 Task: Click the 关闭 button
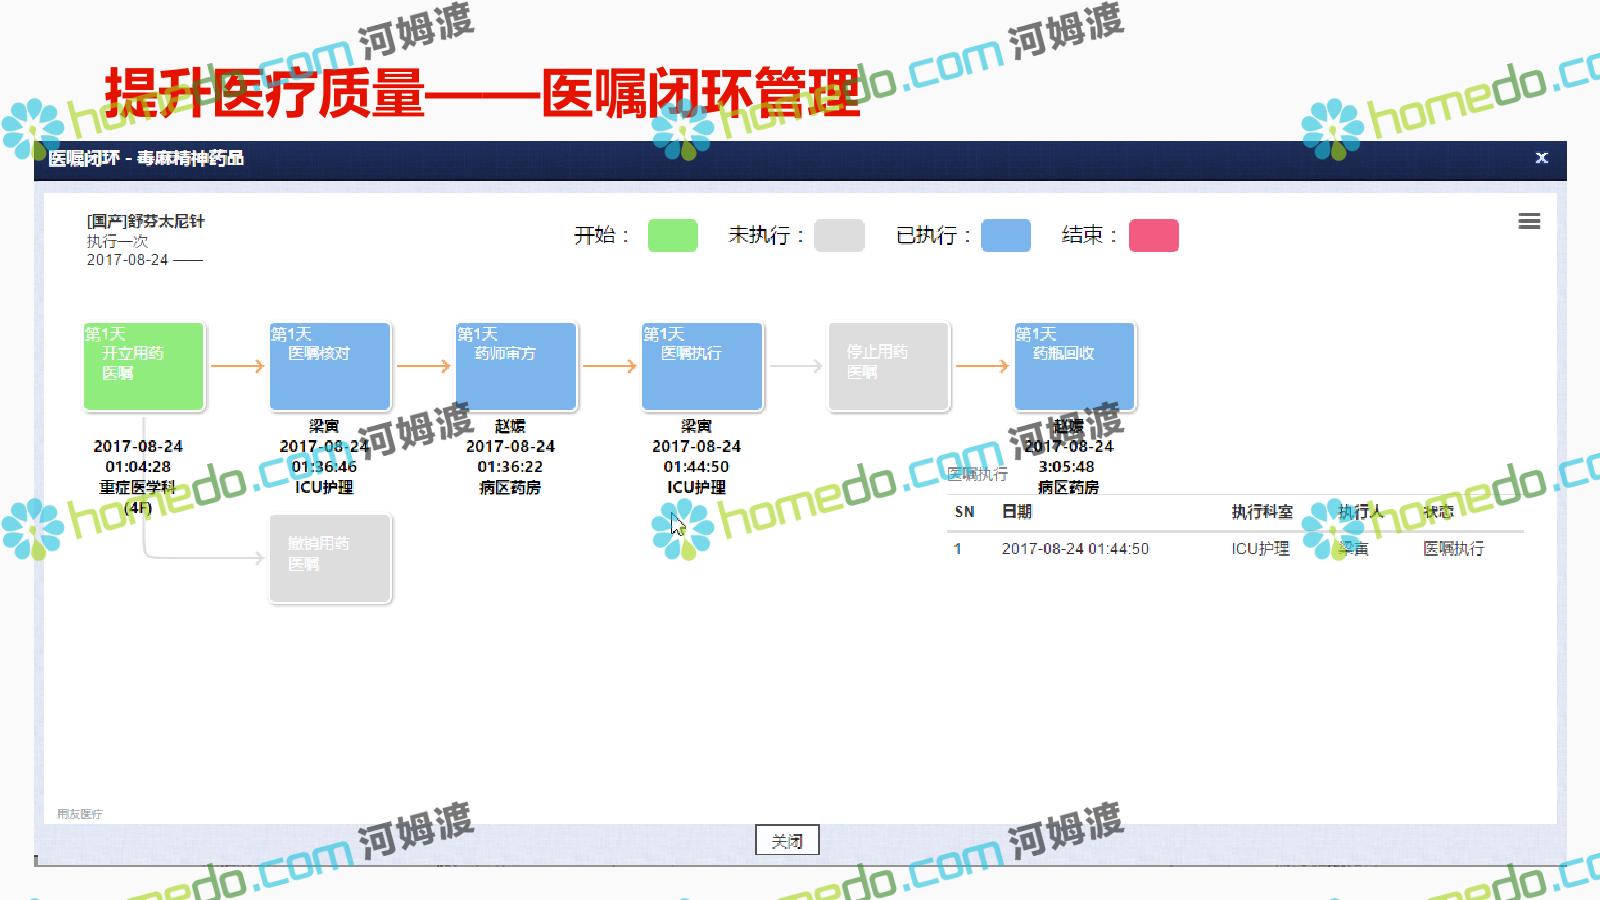787,841
